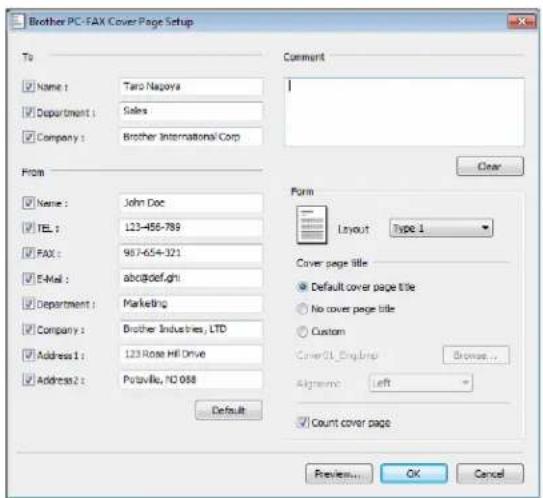Click the Brother Industries, LTD field
This screenshot has width=543, height=498.
pyautogui.click(x=191, y=329)
